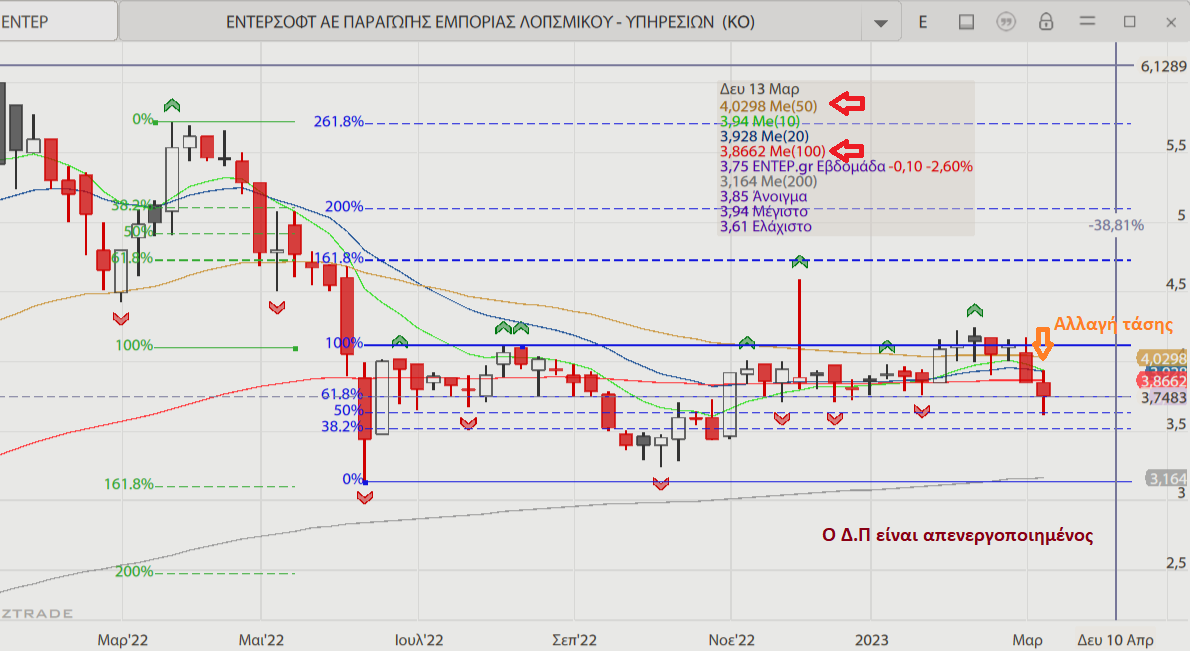Select the Δευ 13 Μαρ date in info box
Viewport: 1190px width, 651px height.
[759, 90]
